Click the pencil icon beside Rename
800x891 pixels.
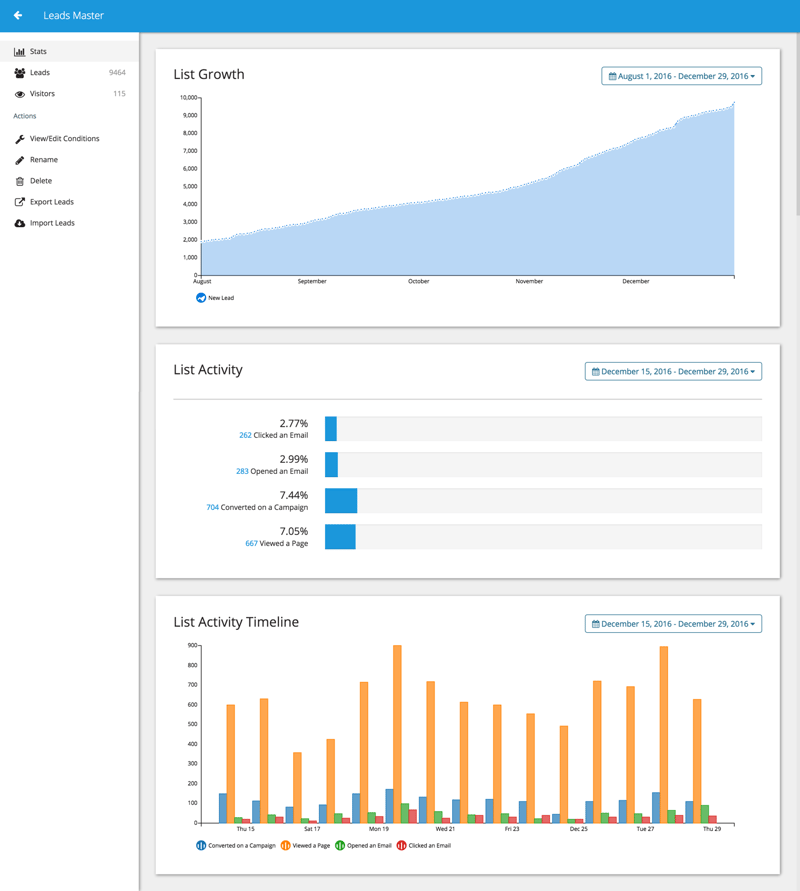(19, 160)
